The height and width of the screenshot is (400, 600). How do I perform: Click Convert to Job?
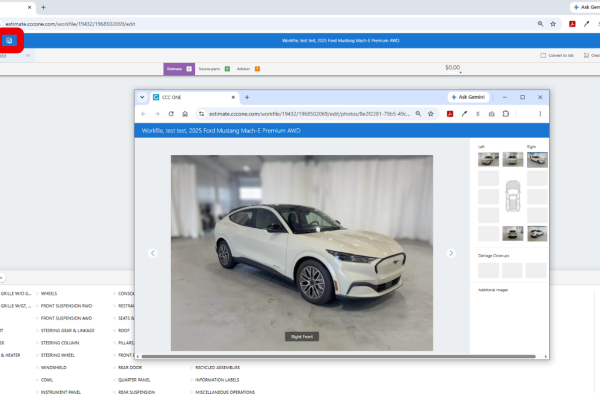pos(557,56)
